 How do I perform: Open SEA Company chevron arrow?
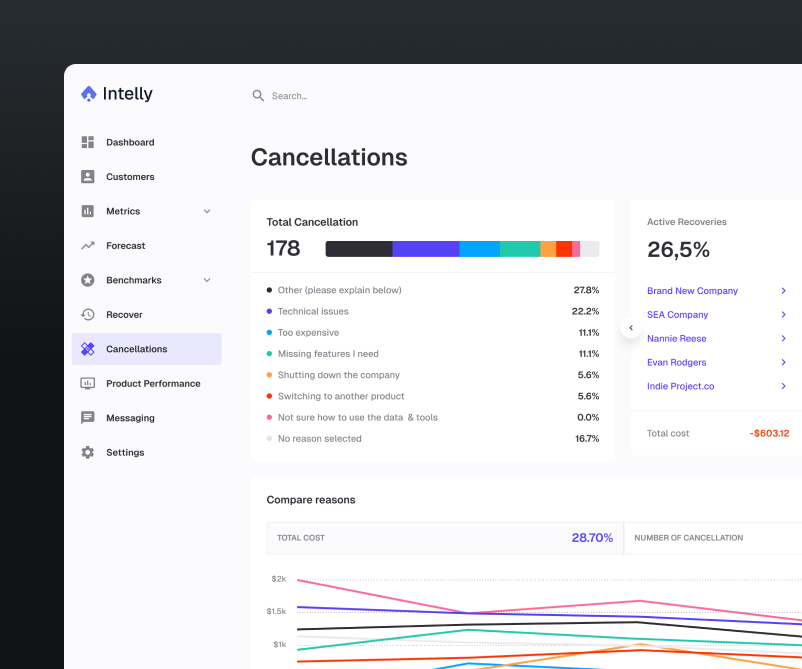[x=784, y=315]
